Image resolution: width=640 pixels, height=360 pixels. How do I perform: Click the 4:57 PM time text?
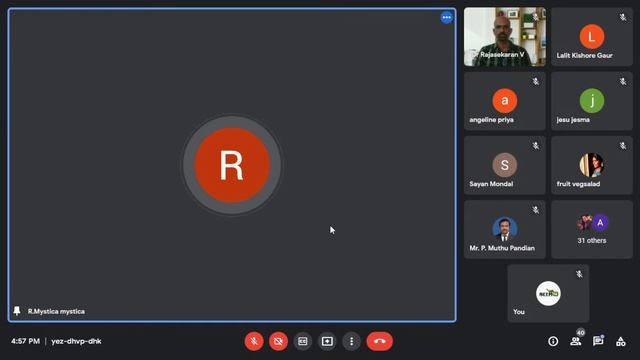coord(25,341)
